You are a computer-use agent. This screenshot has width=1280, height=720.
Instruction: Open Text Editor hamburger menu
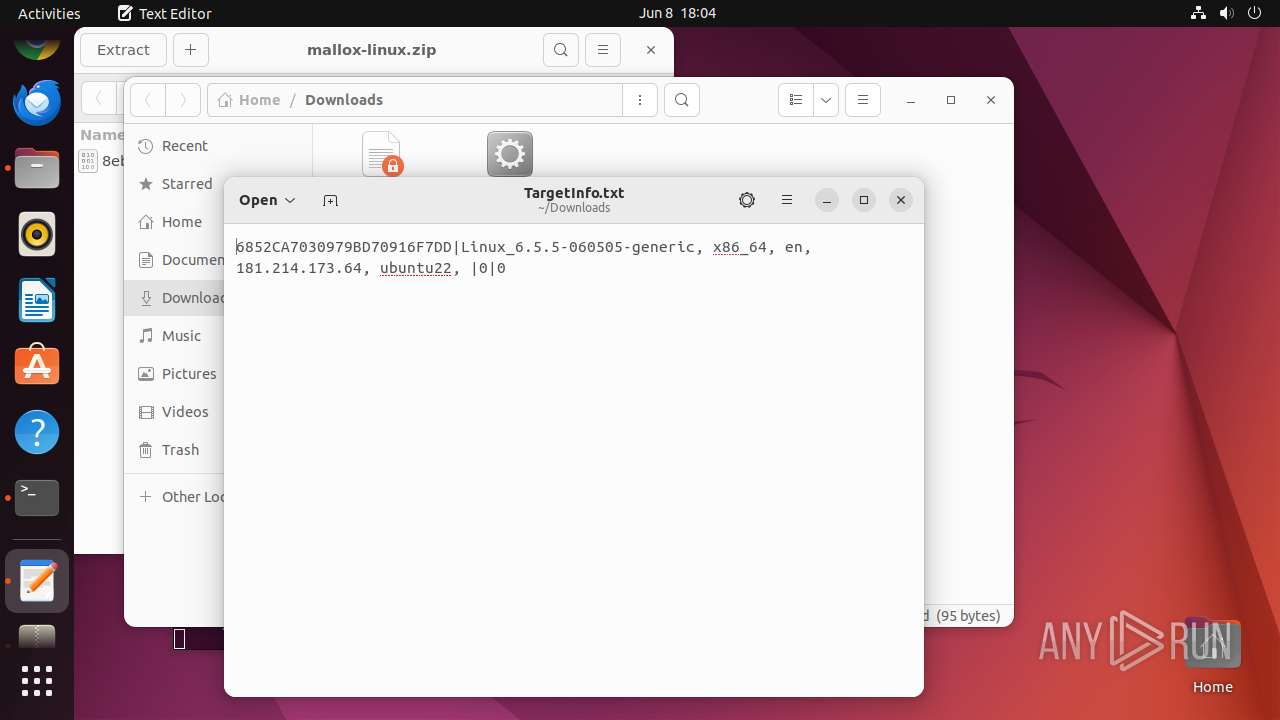(787, 200)
